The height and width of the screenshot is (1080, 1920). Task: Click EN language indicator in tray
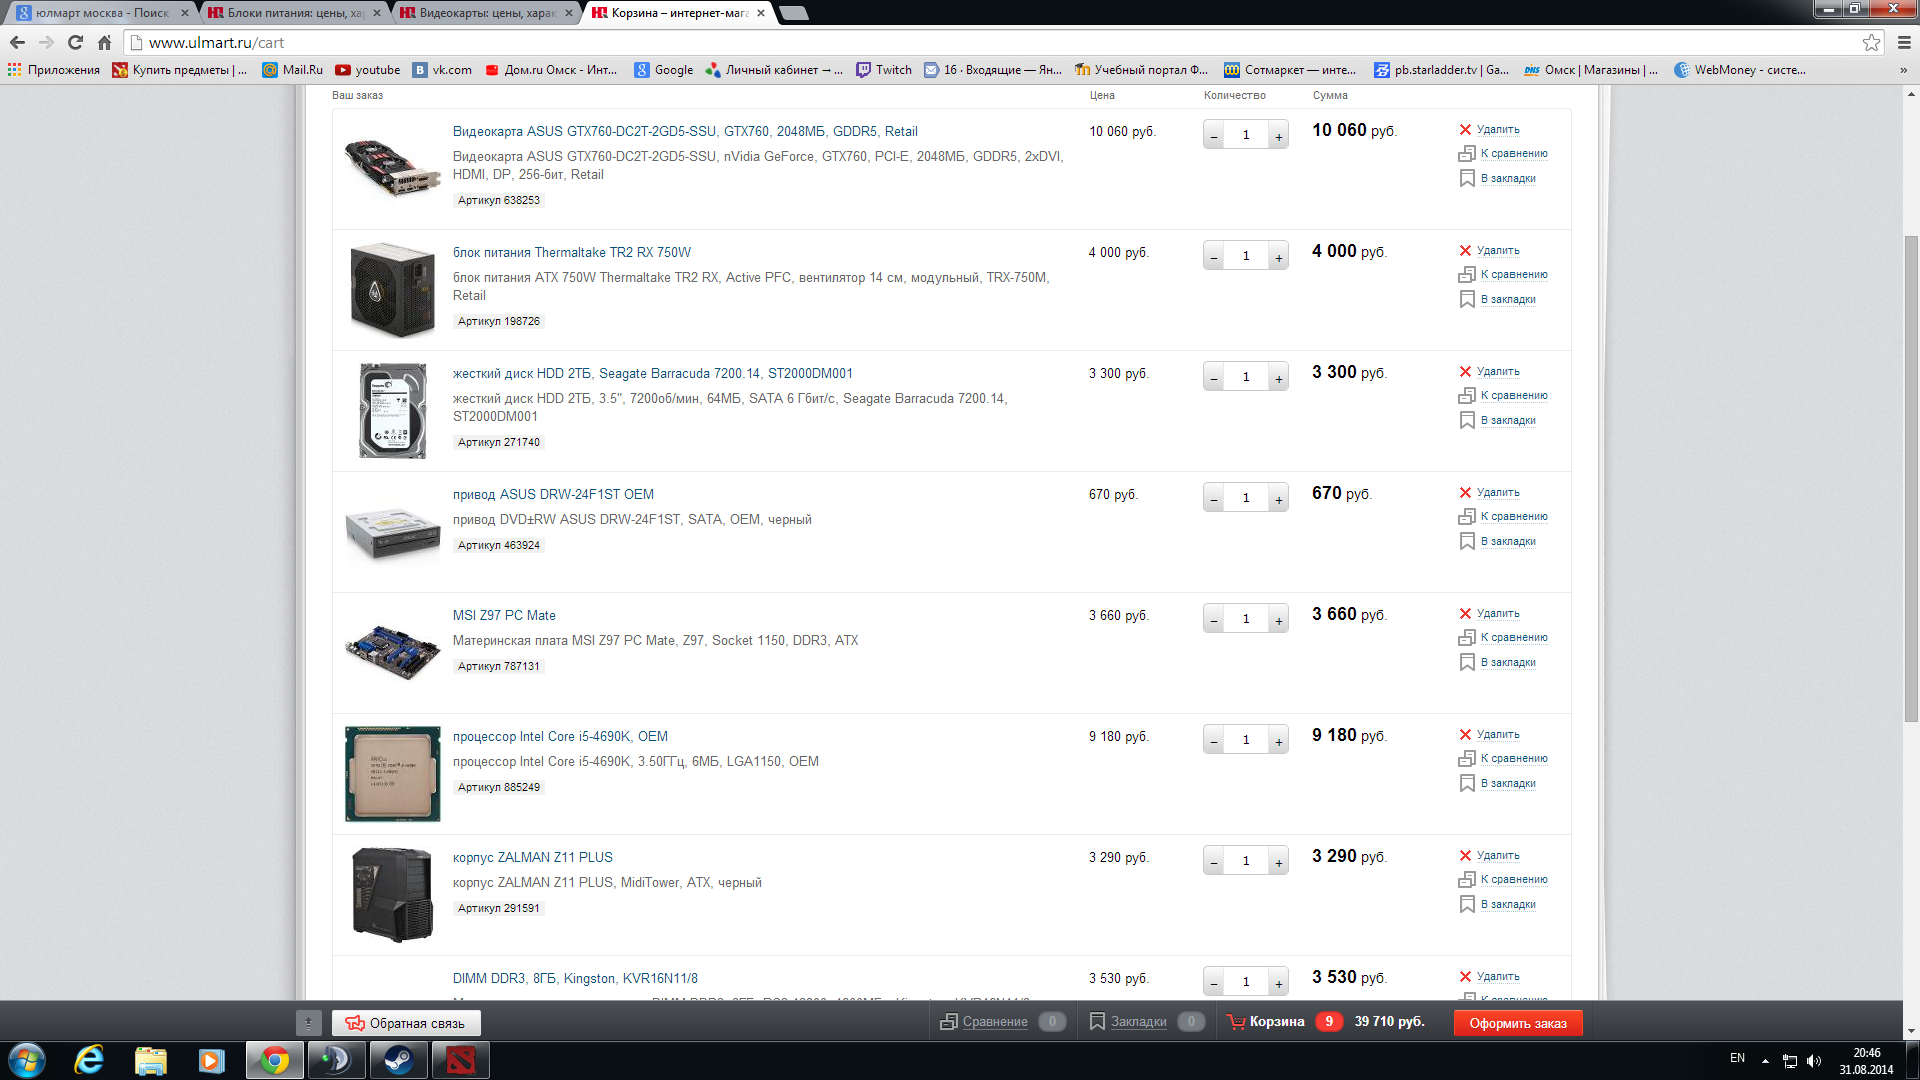pos(1737,1058)
